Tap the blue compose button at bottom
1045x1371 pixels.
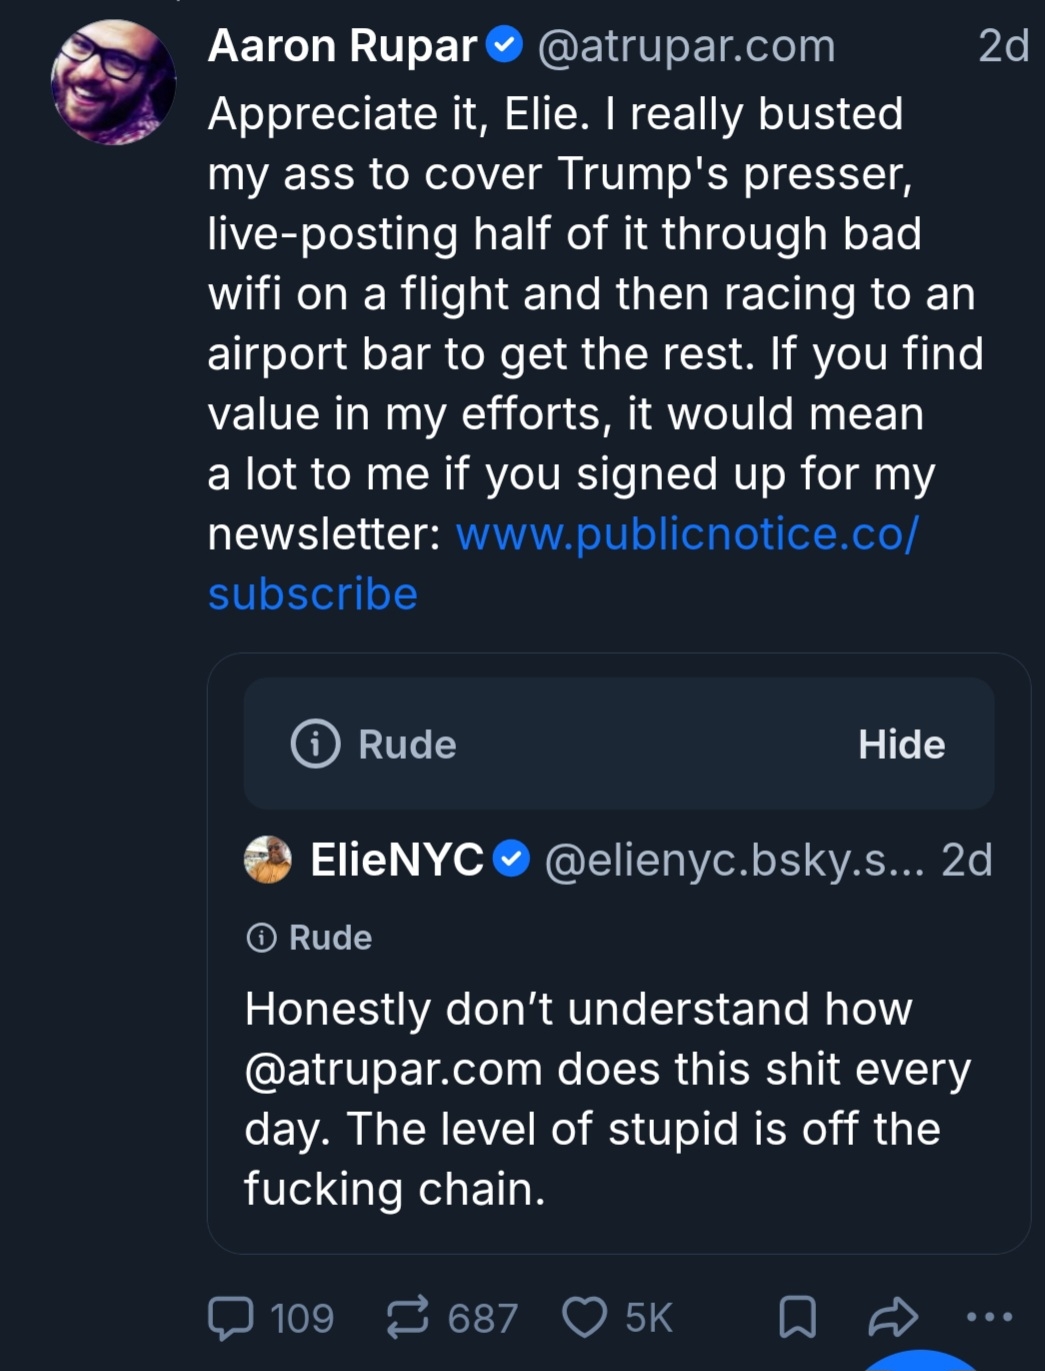[920, 1362]
